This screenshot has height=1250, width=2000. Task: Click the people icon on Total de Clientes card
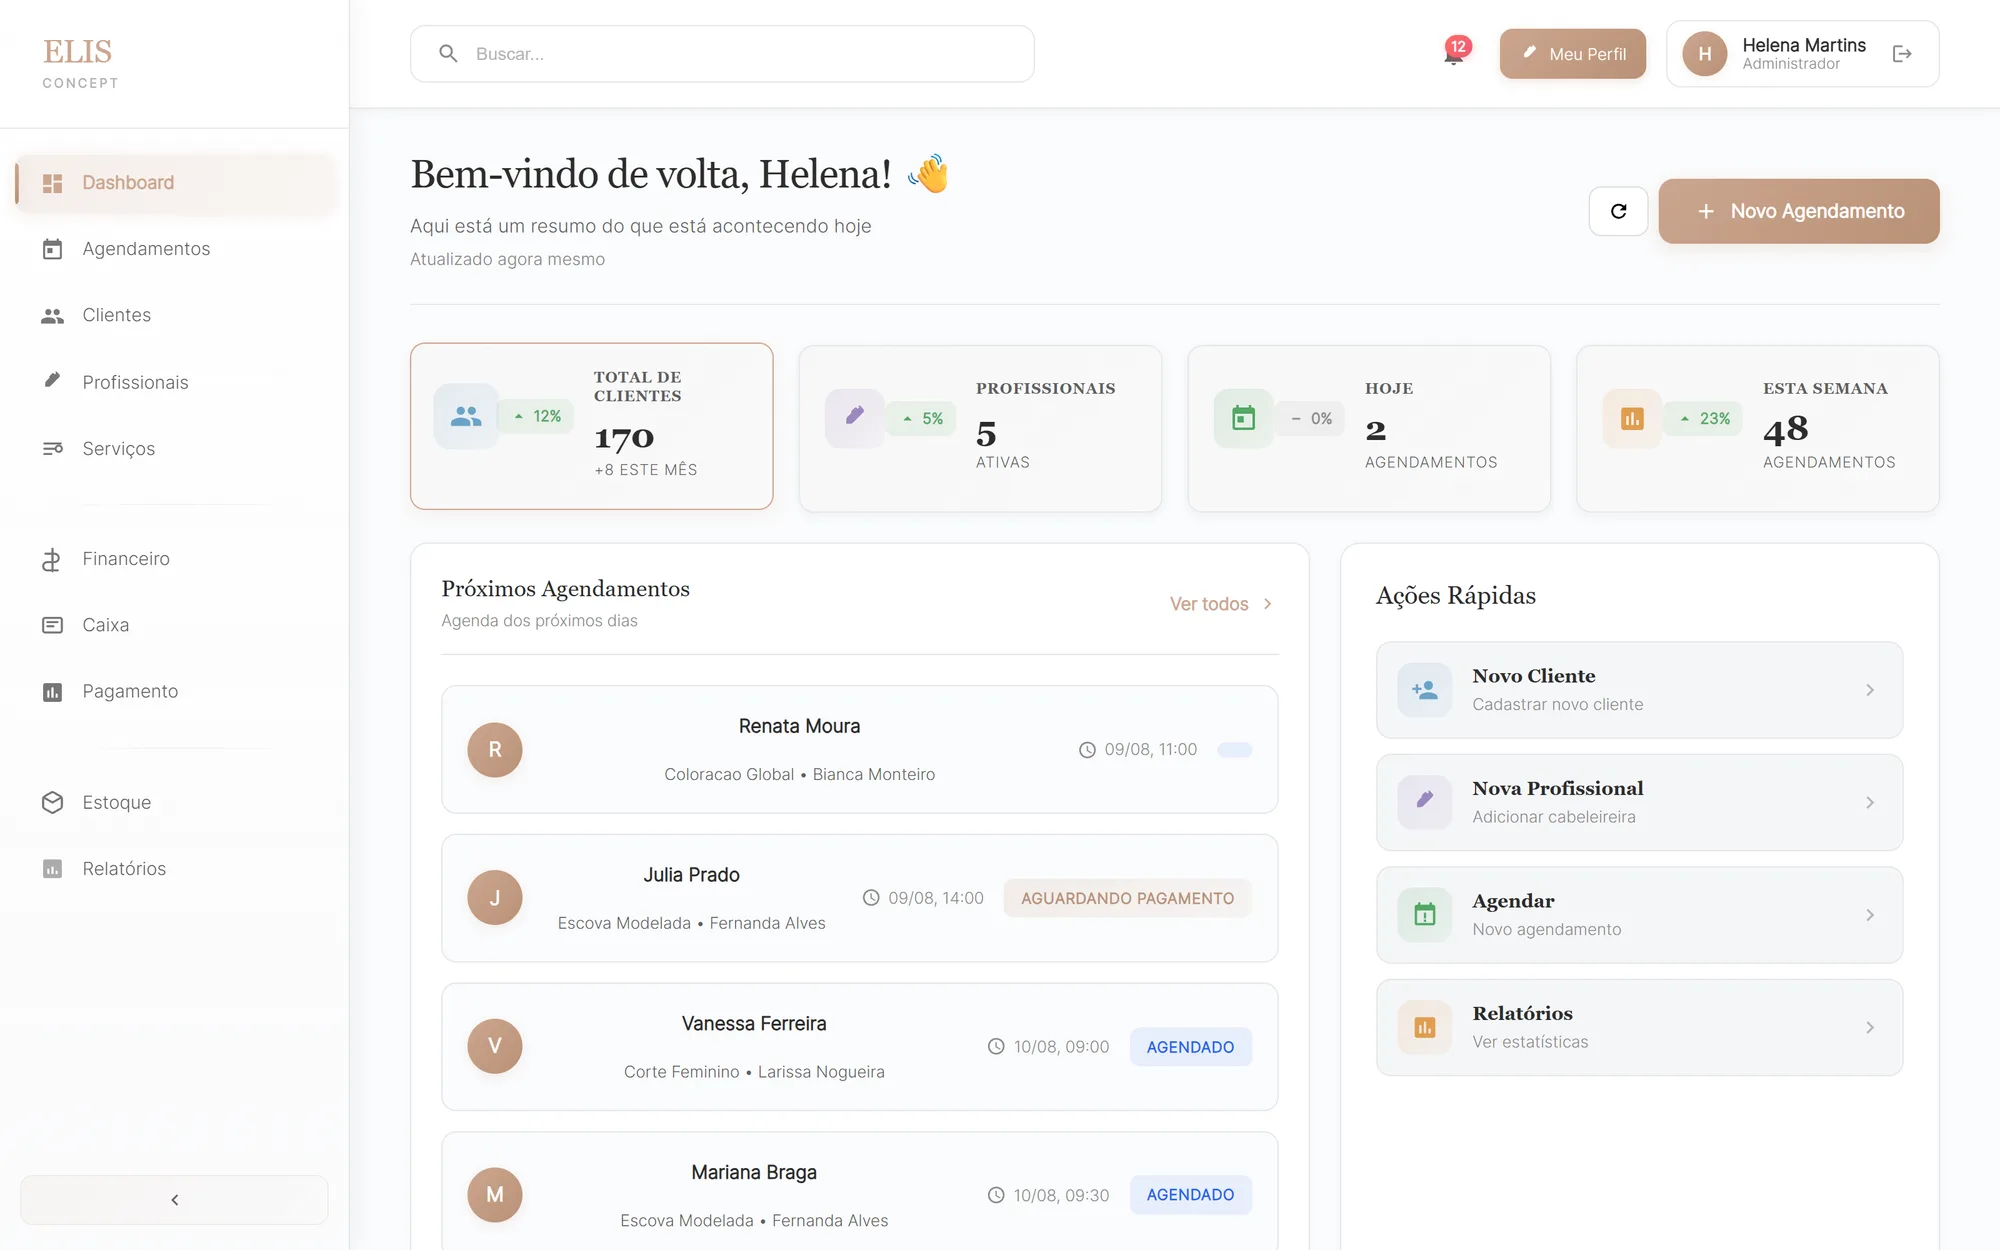(x=466, y=416)
